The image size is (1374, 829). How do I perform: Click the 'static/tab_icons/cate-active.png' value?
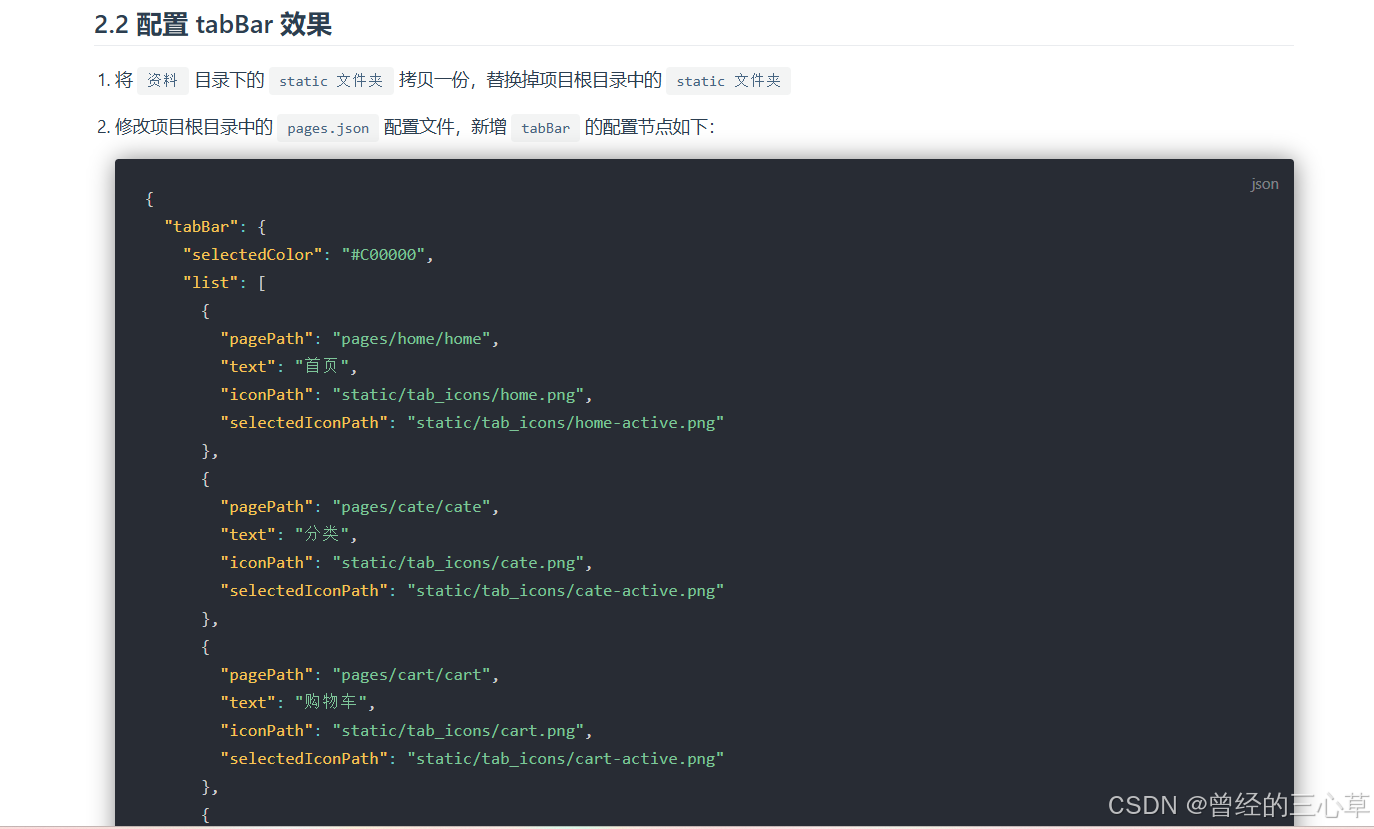565,591
